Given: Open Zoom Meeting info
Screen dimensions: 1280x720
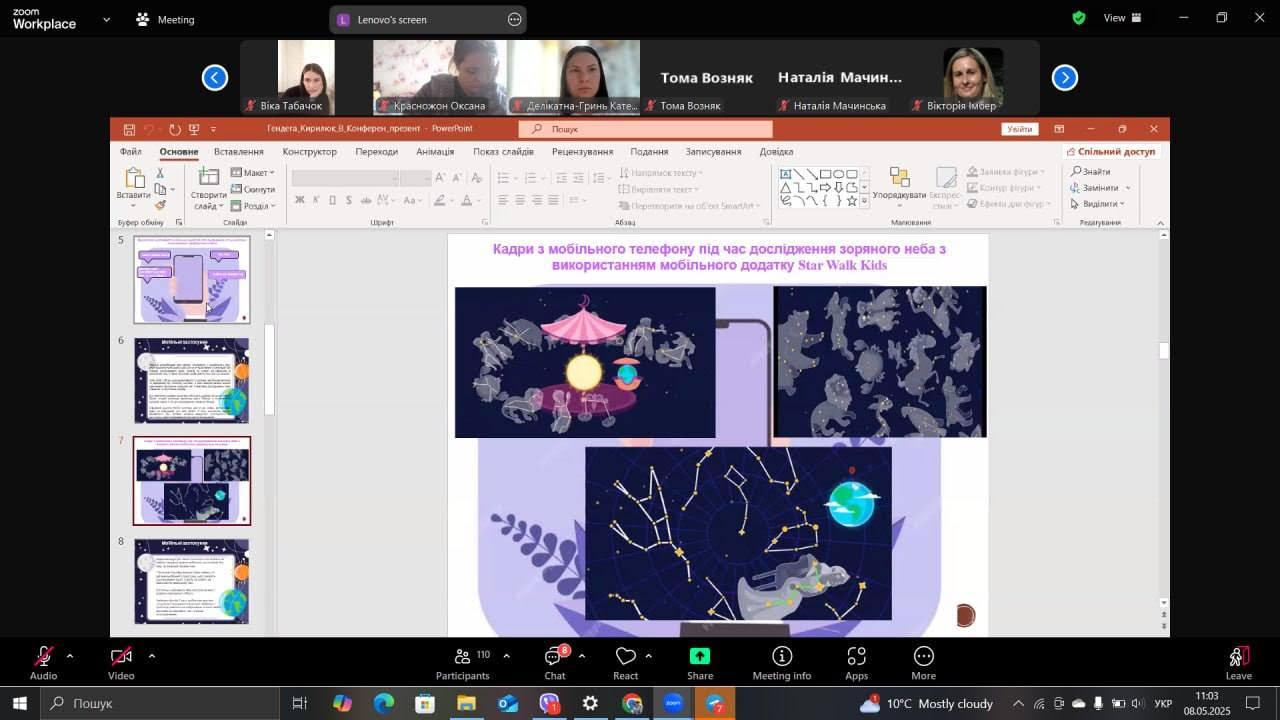Looking at the screenshot, I should [782, 663].
